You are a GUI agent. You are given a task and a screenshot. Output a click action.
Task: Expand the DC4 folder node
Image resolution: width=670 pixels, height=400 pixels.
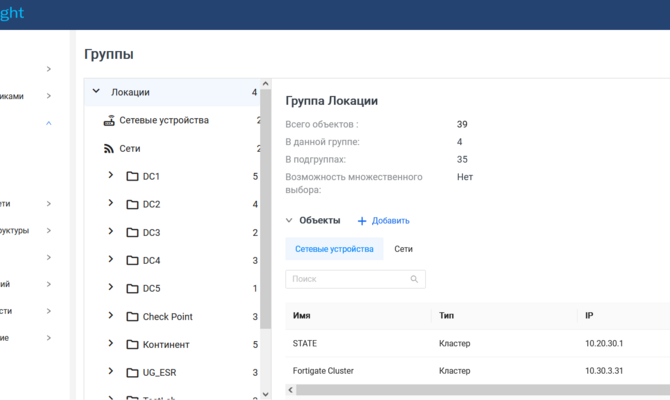coord(111,259)
